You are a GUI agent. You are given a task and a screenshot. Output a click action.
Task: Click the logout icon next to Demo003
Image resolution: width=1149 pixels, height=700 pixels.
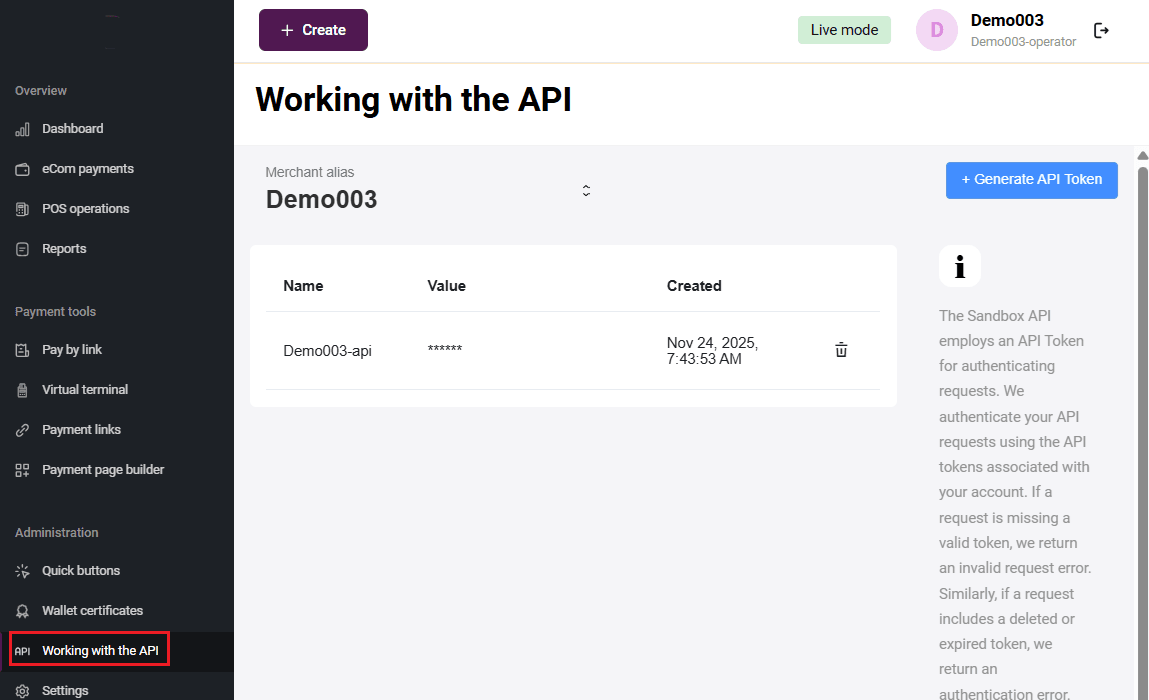click(x=1101, y=30)
